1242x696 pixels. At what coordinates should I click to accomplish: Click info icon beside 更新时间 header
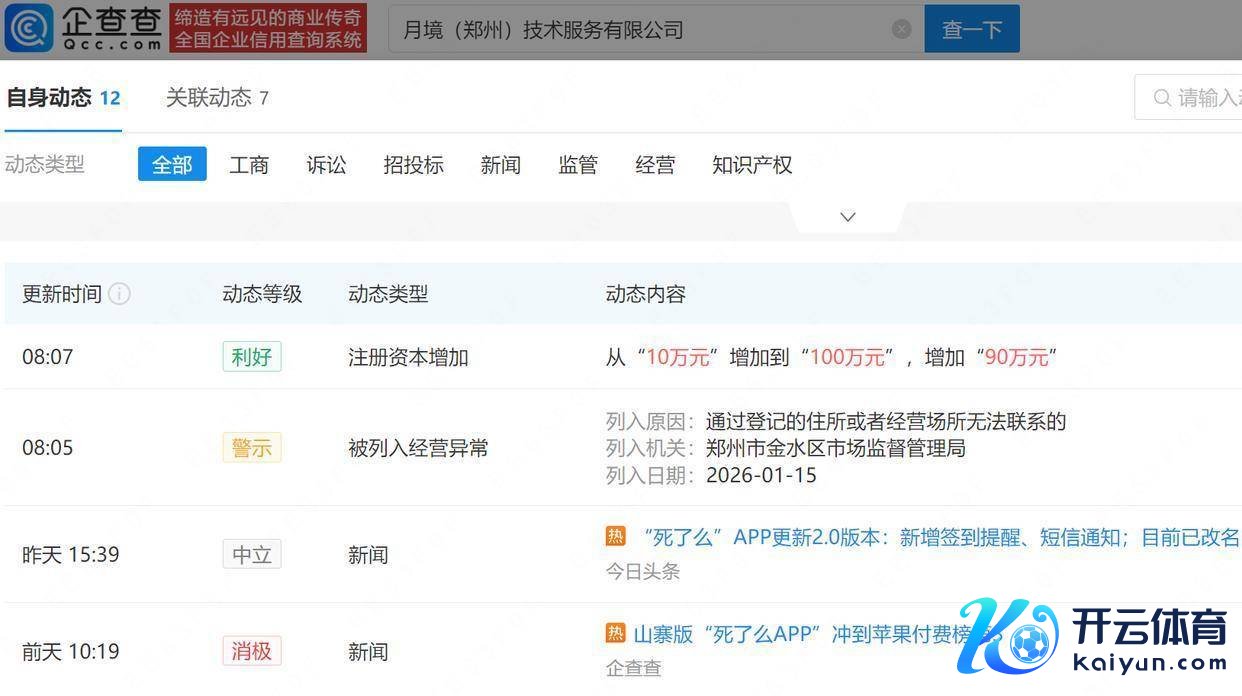(x=119, y=294)
